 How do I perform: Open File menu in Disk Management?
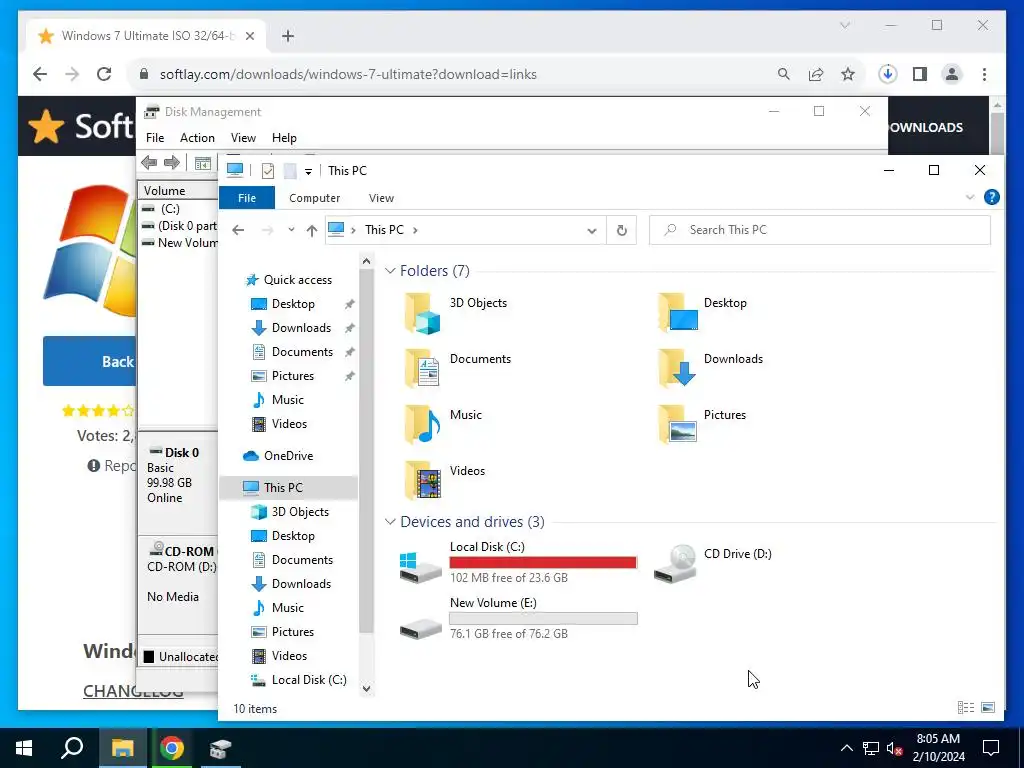pos(155,138)
